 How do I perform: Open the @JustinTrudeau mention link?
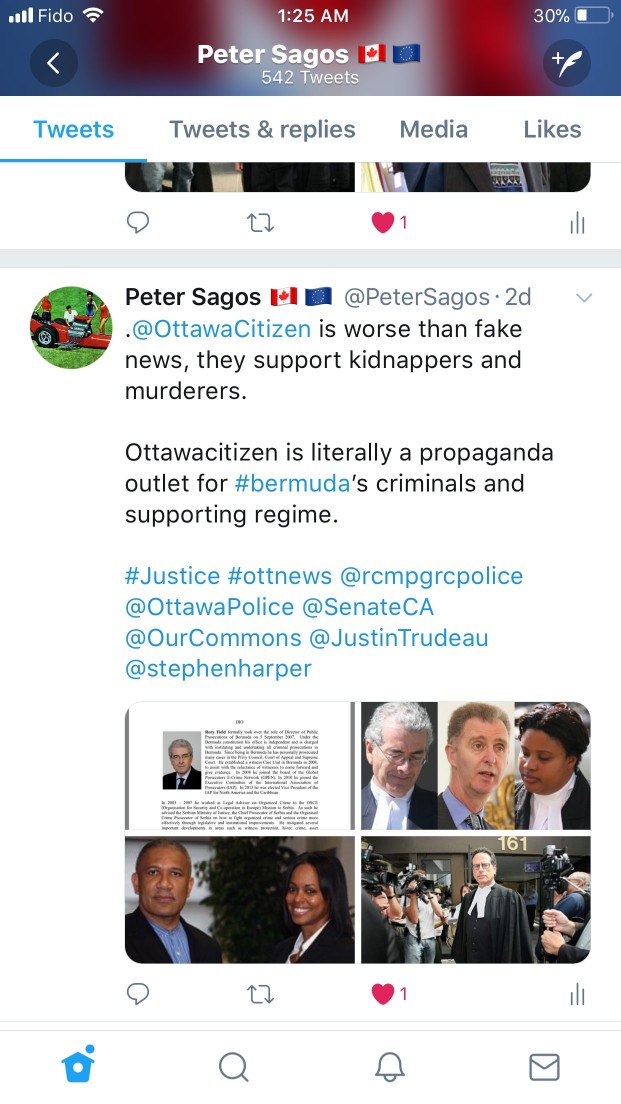click(399, 638)
